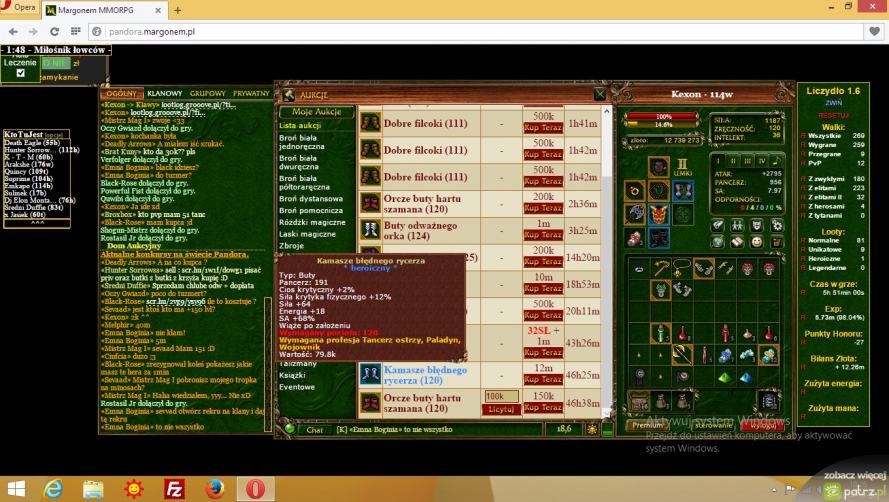Click the Kamasze błędnego rycerza item icon

point(370,374)
